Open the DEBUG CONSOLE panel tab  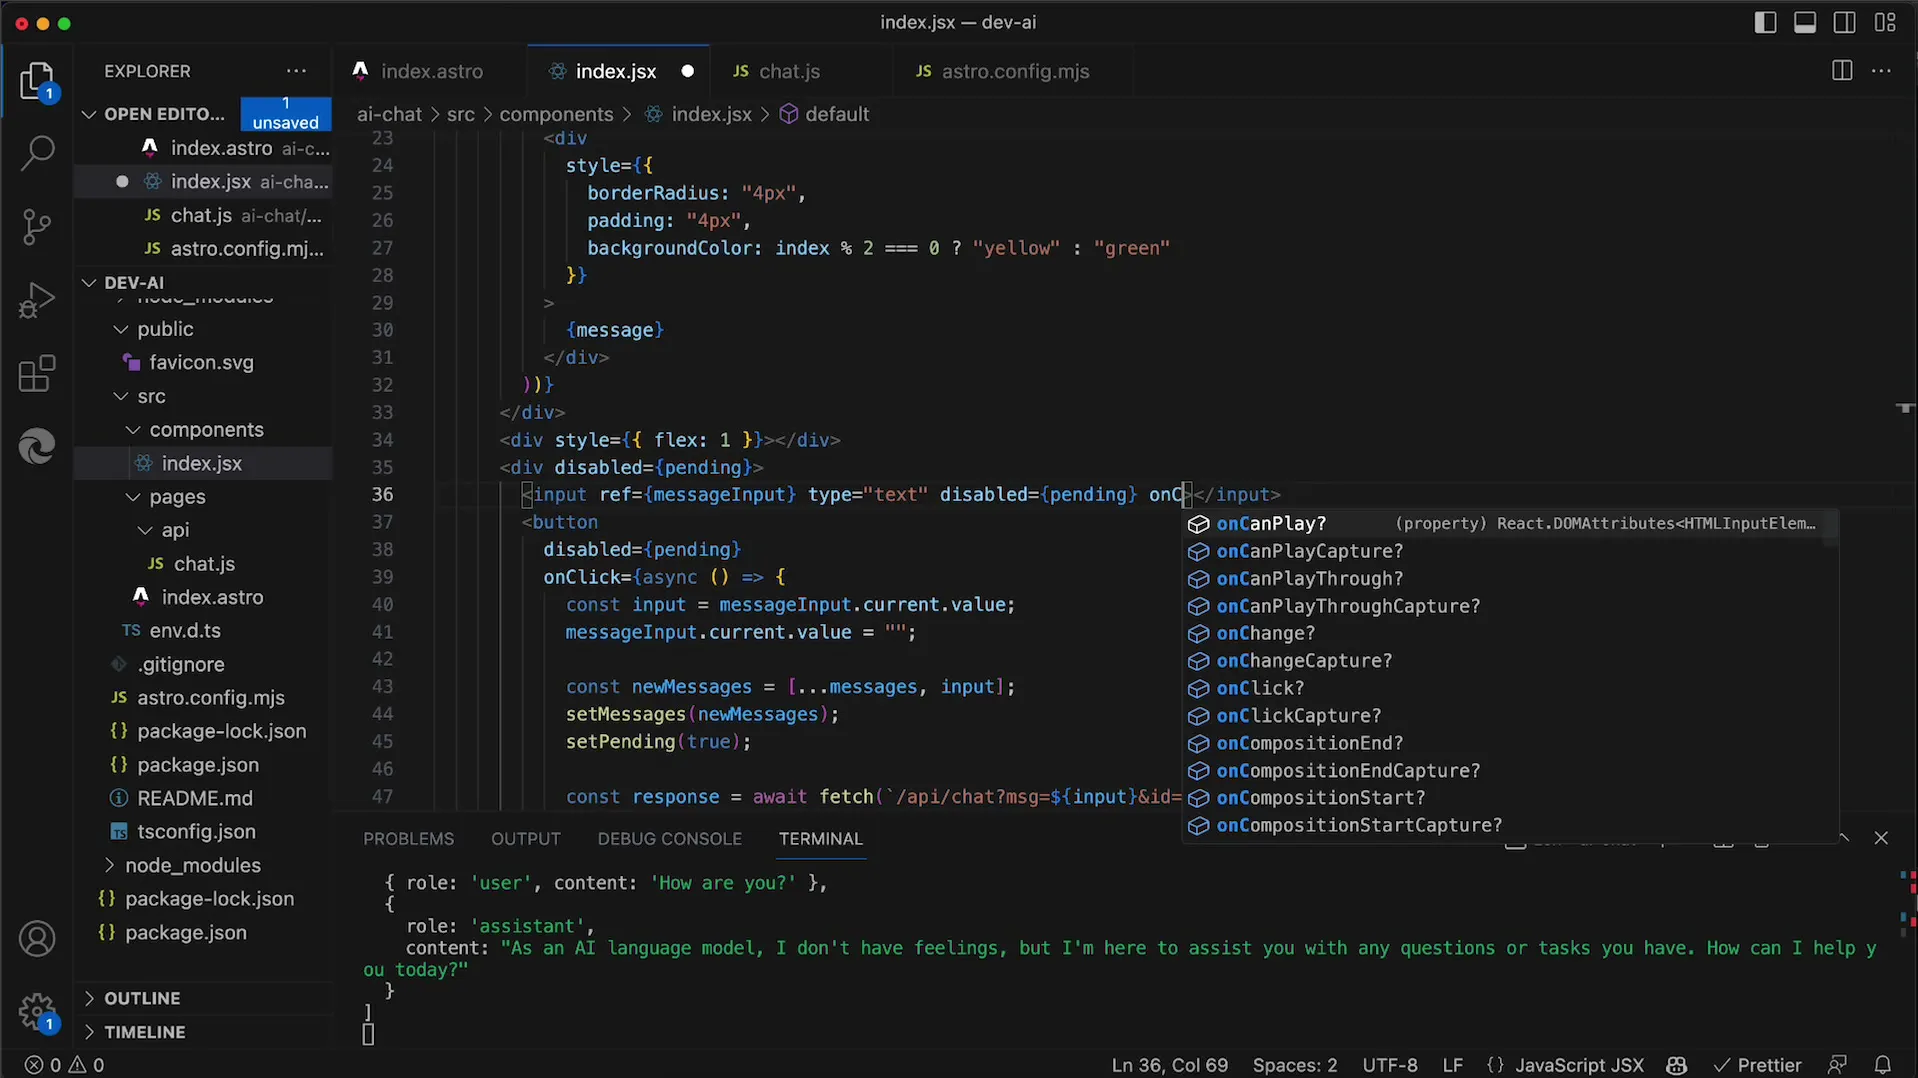click(670, 839)
